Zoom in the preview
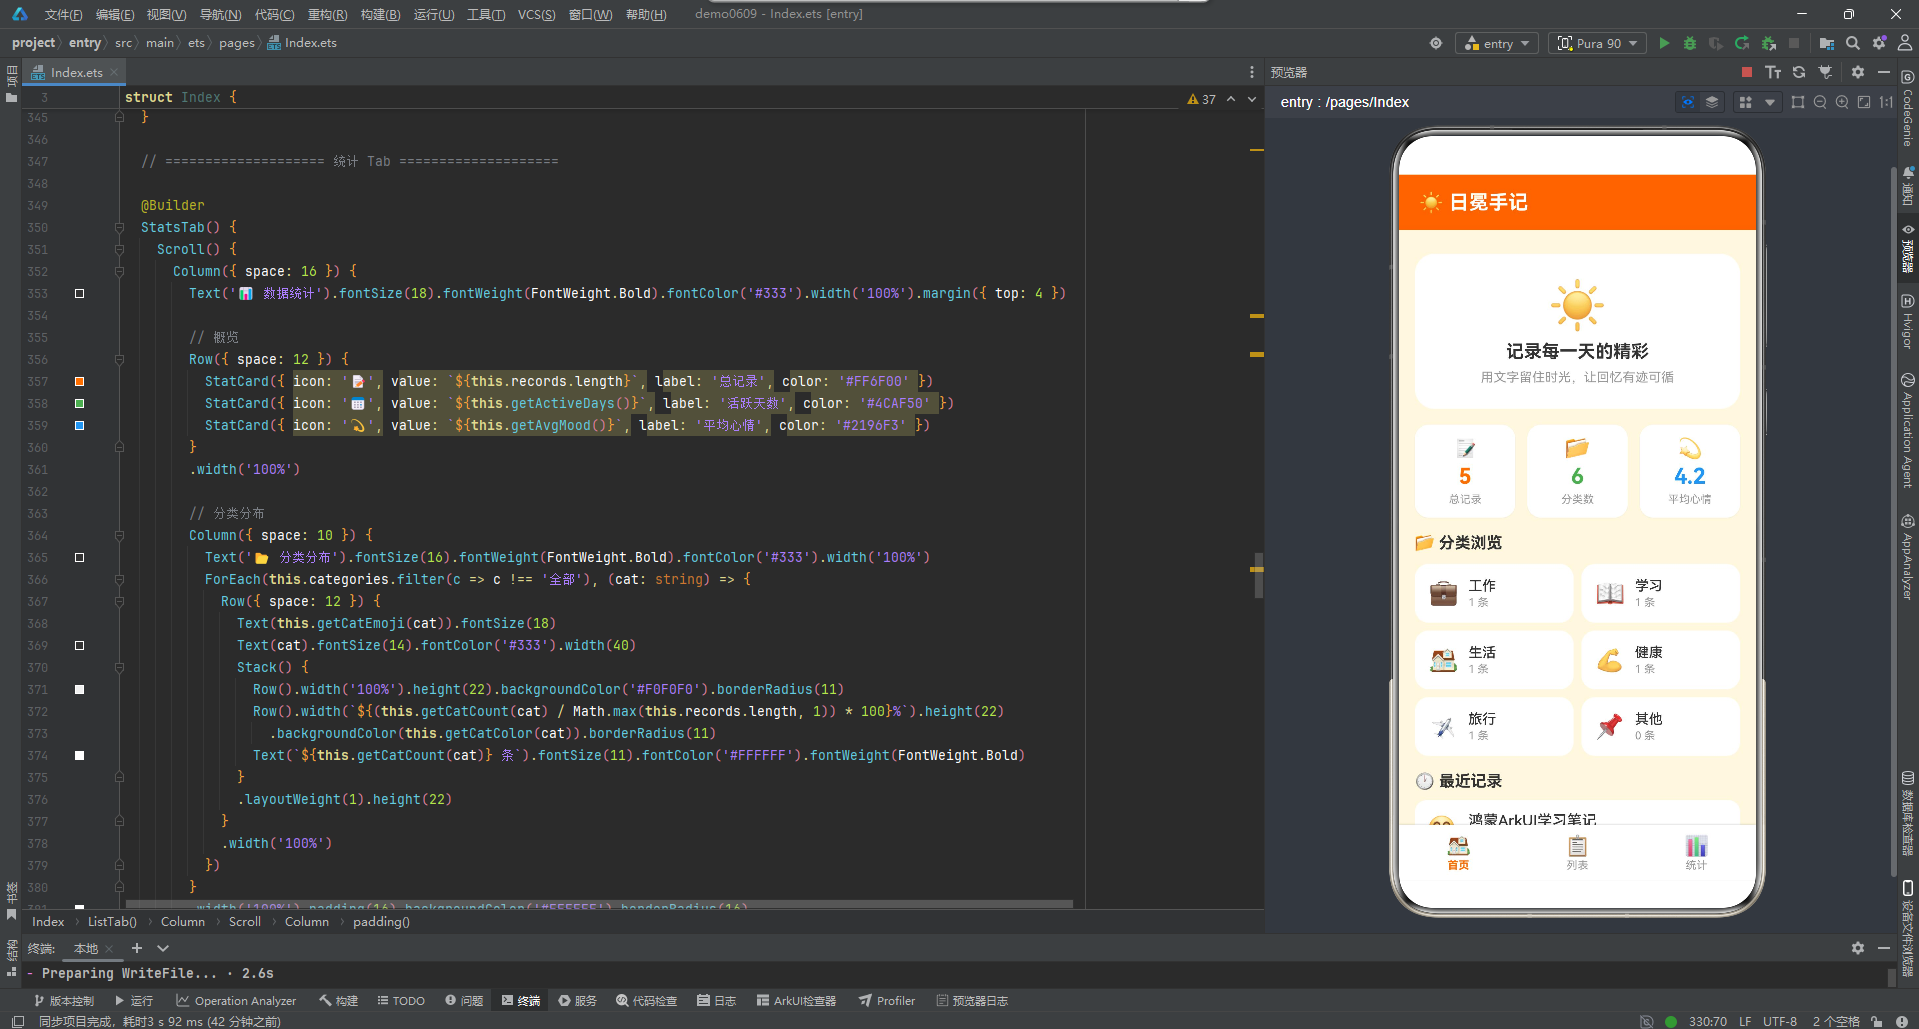1919x1029 pixels. (1842, 102)
